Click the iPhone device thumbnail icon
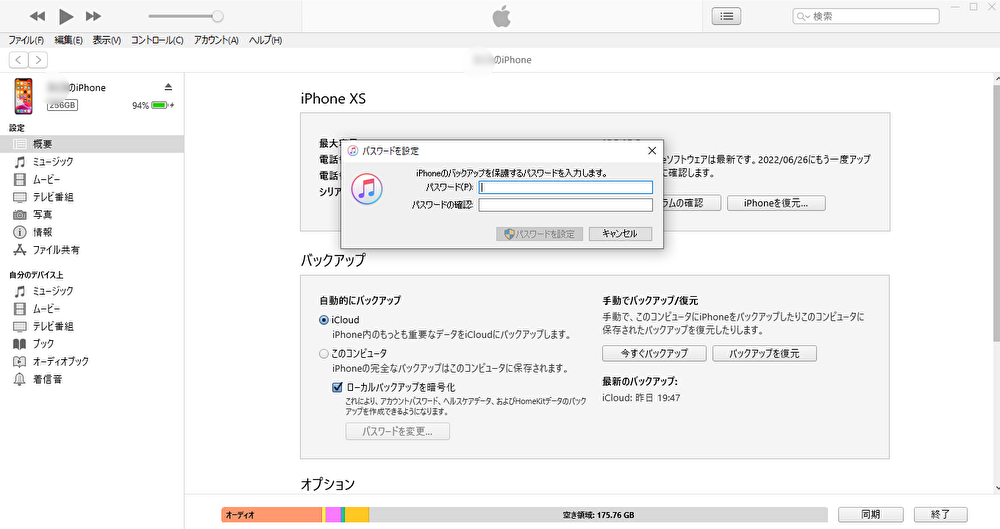1000x529 pixels. [24, 96]
